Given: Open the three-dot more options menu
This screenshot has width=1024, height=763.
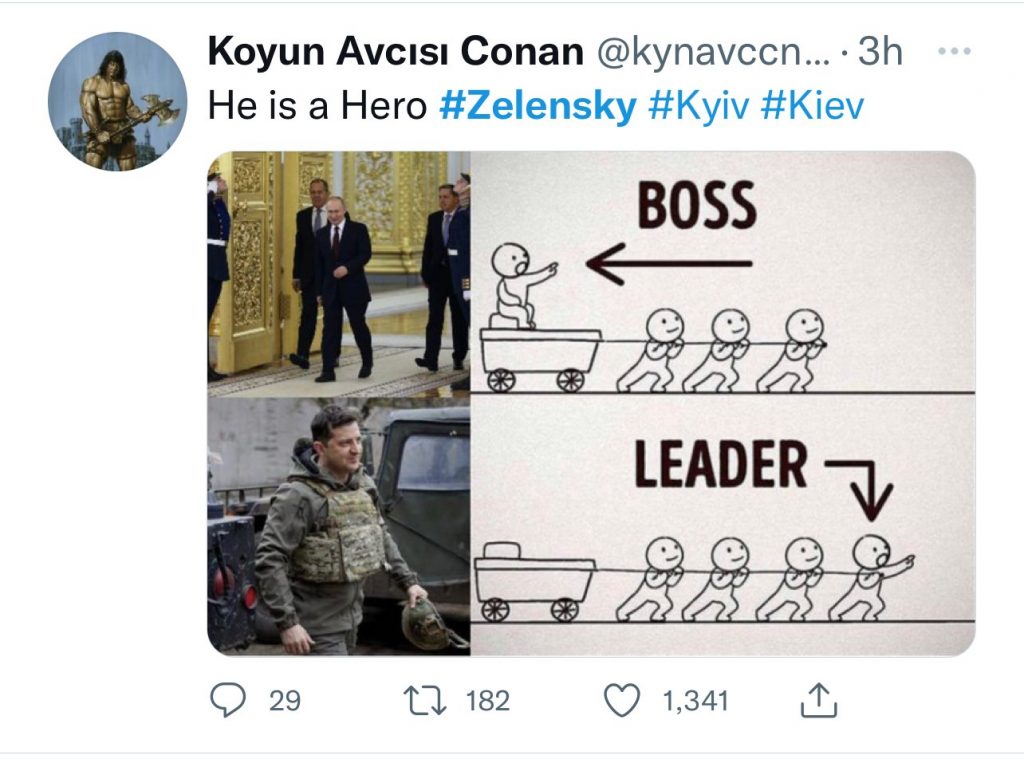Looking at the screenshot, I should point(959,52).
